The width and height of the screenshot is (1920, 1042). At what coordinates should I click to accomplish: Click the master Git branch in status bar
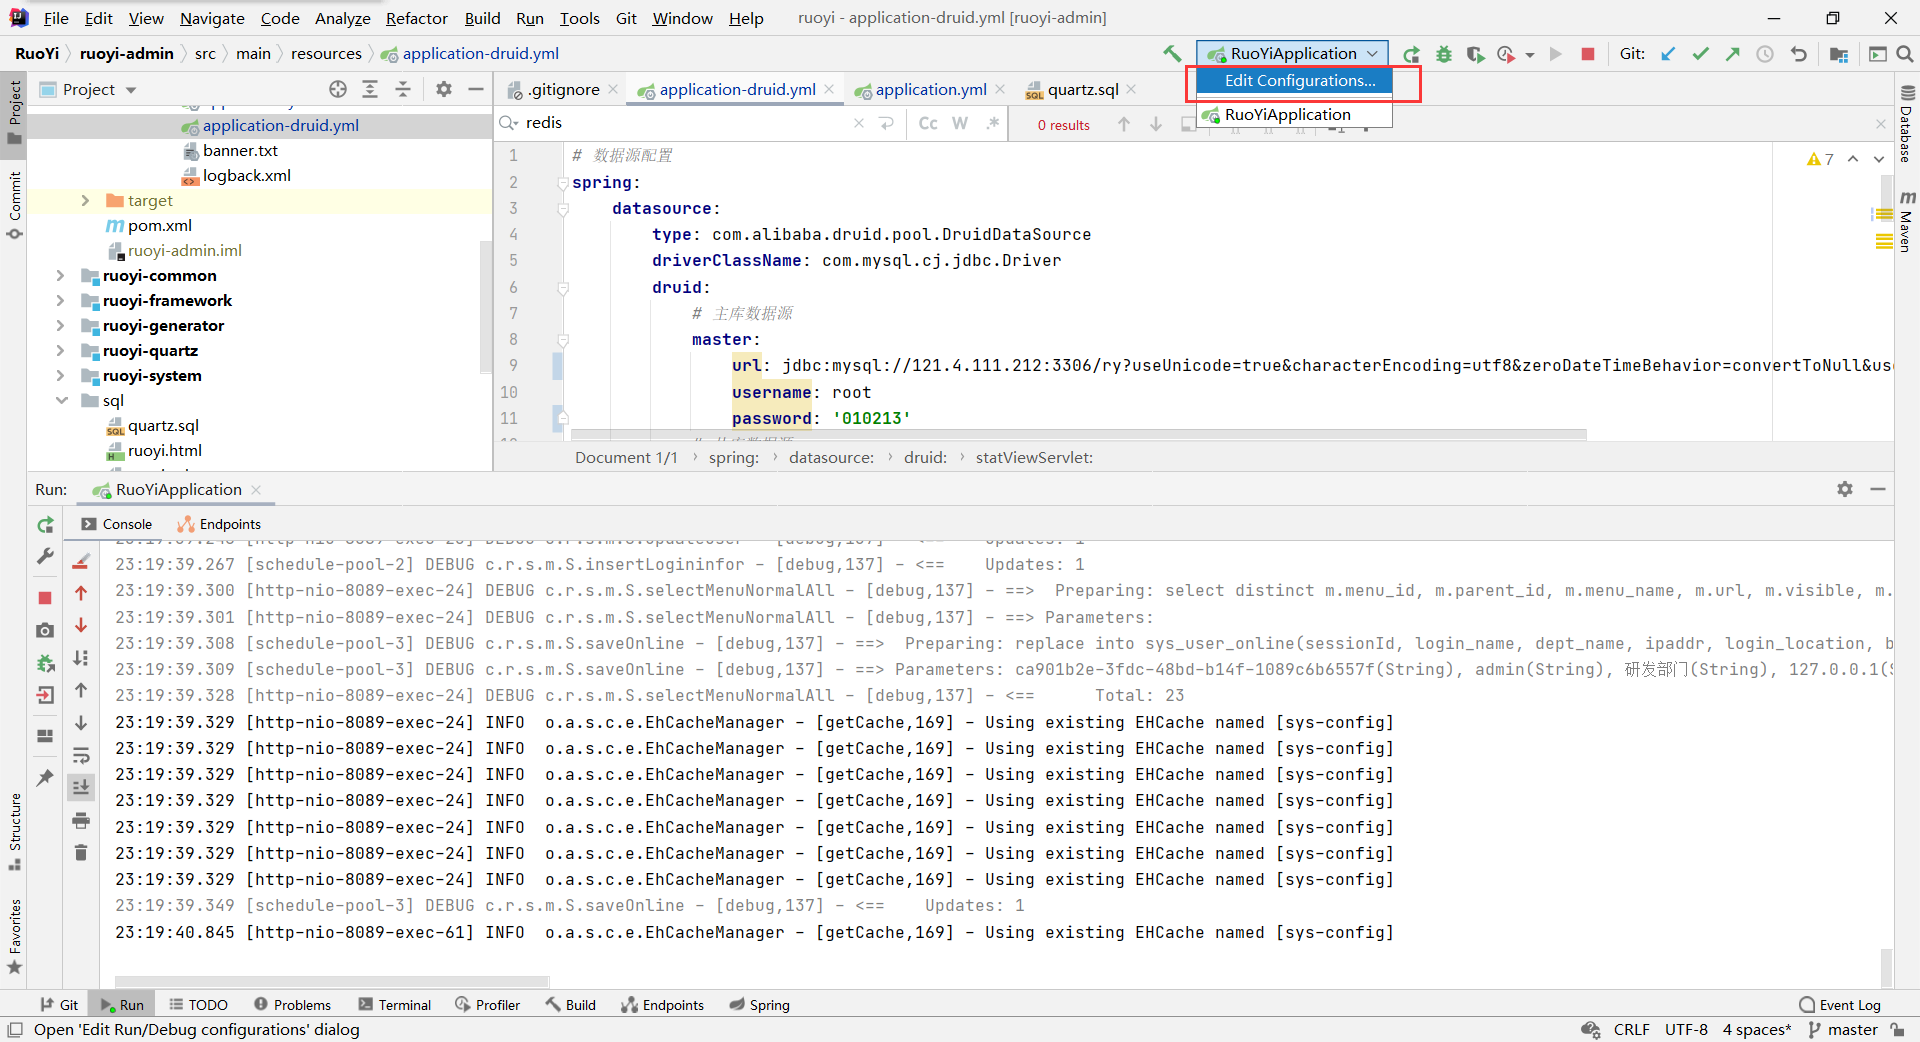tap(1843, 1030)
